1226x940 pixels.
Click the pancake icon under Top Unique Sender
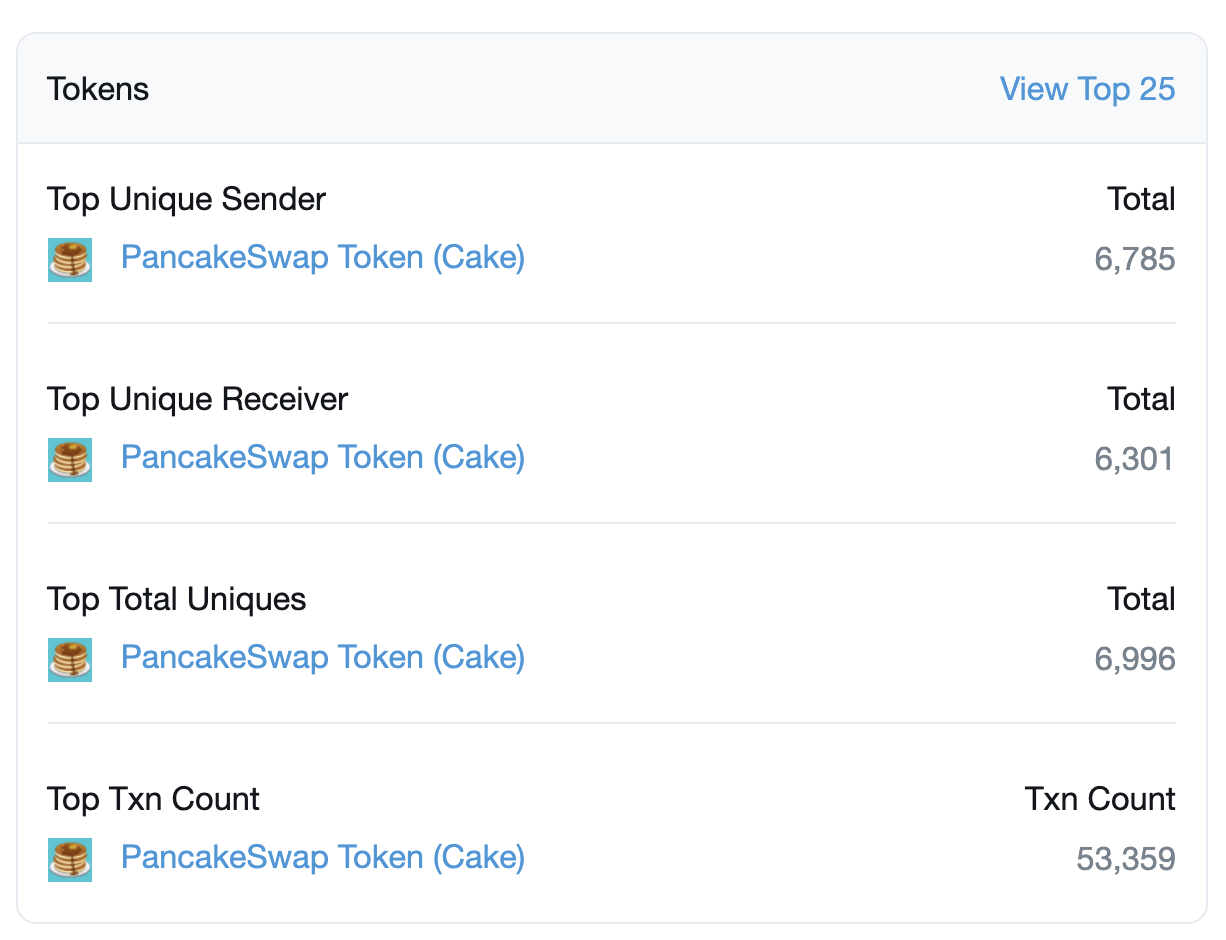70,260
